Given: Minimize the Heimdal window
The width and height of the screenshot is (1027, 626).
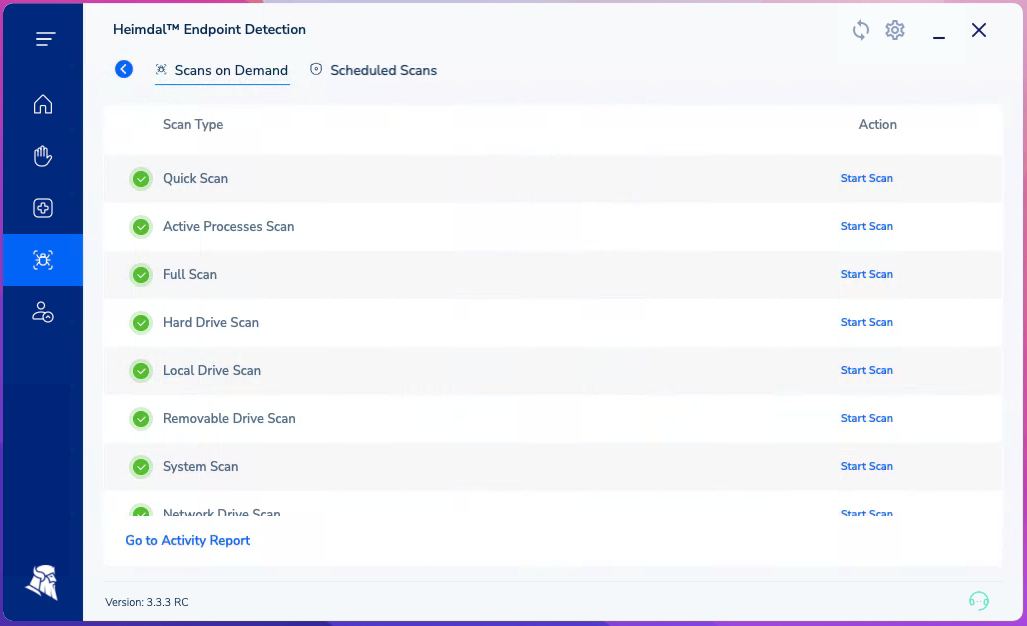Looking at the screenshot, I should tap(939, 37).
